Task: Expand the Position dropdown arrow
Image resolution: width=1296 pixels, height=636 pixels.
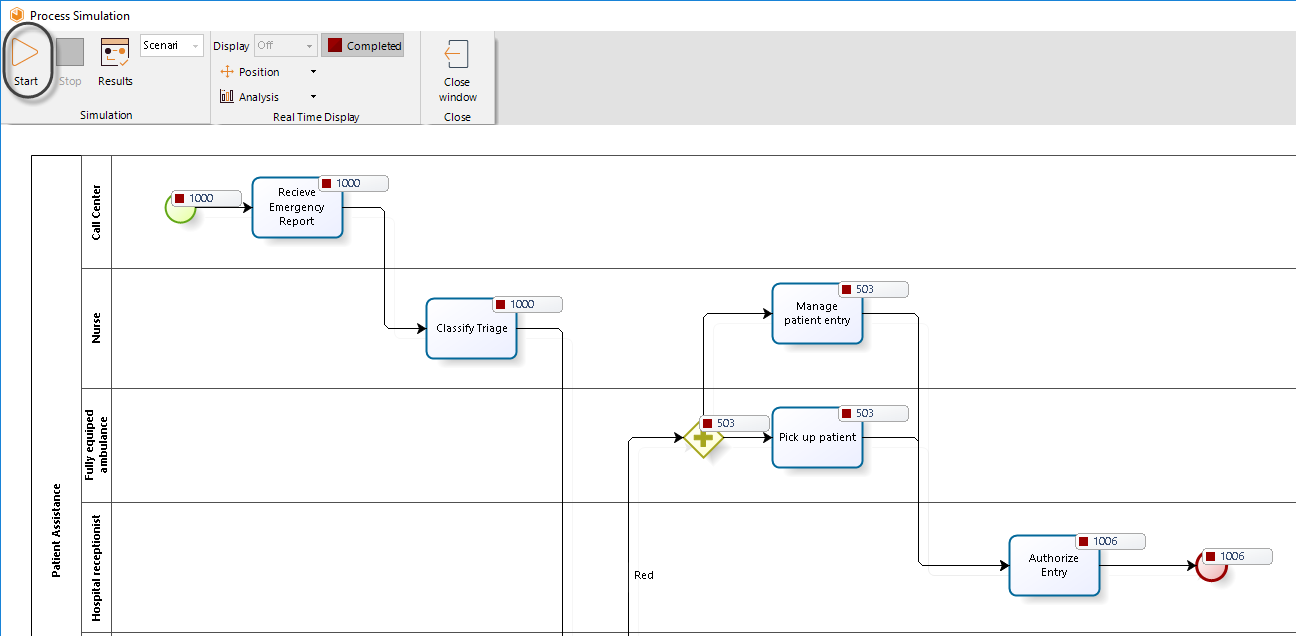Action: [x=313, y=72]
